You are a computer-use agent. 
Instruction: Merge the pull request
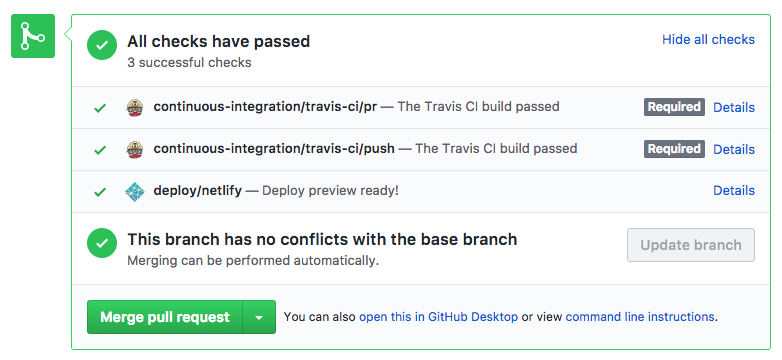point(165,317)
